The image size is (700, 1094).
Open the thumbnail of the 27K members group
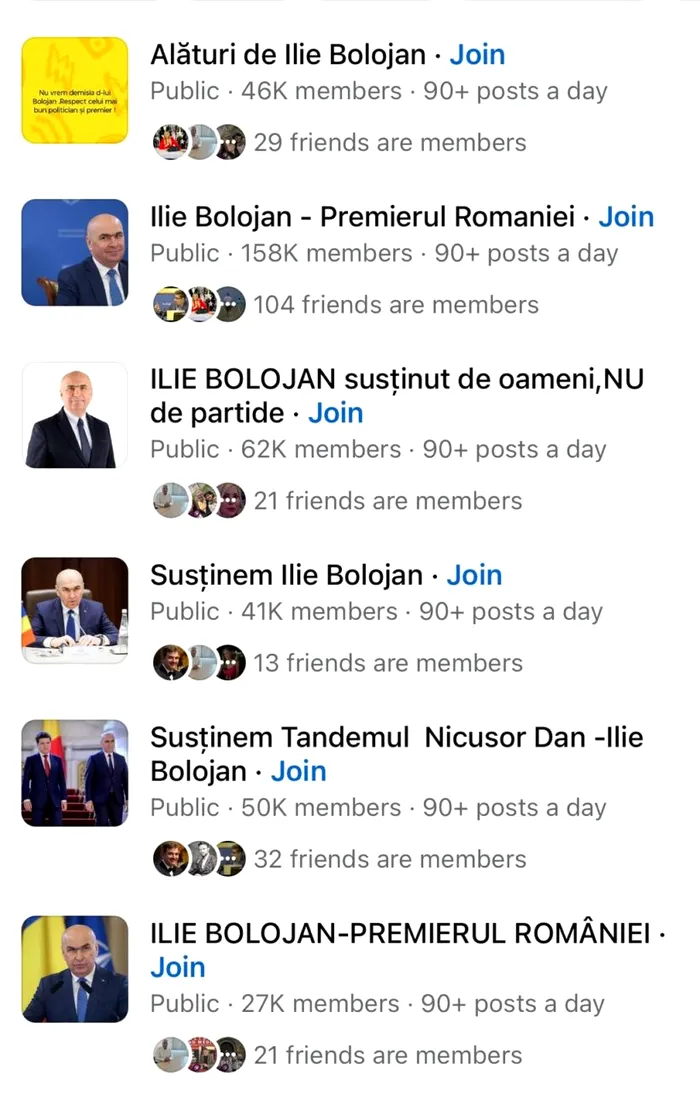(75, 969)
